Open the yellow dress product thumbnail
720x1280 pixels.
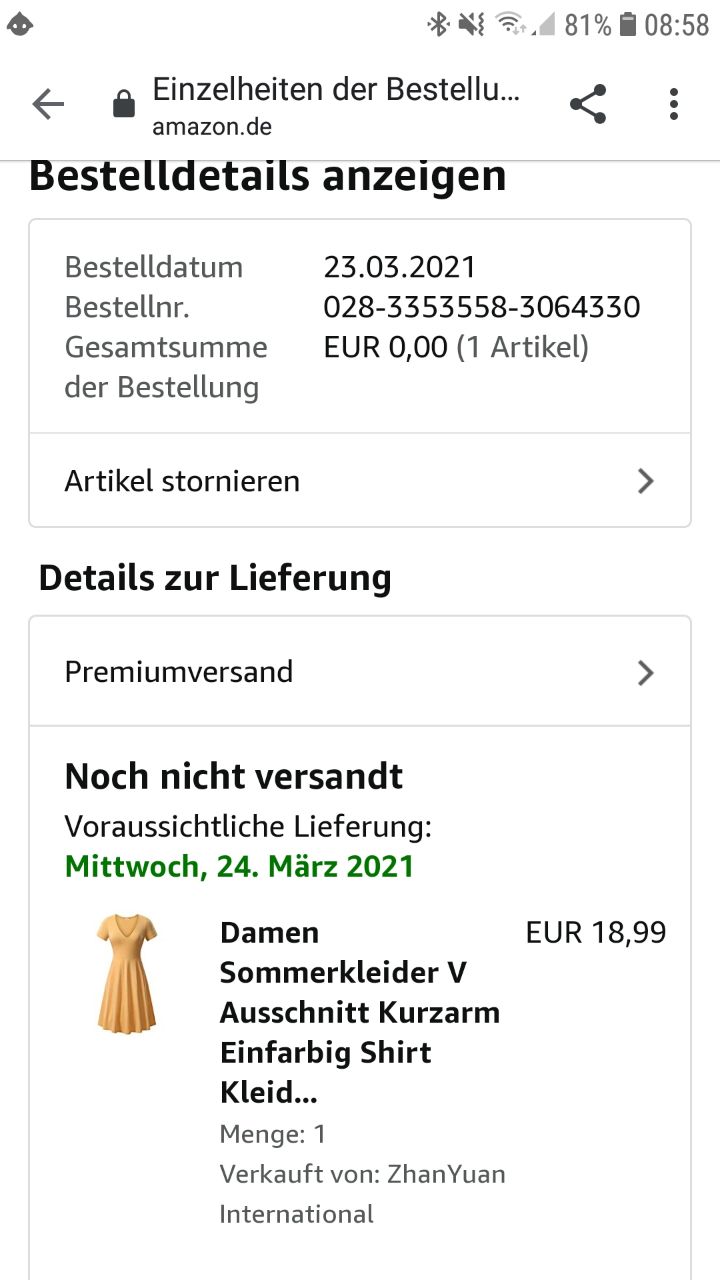click(127, 972)
